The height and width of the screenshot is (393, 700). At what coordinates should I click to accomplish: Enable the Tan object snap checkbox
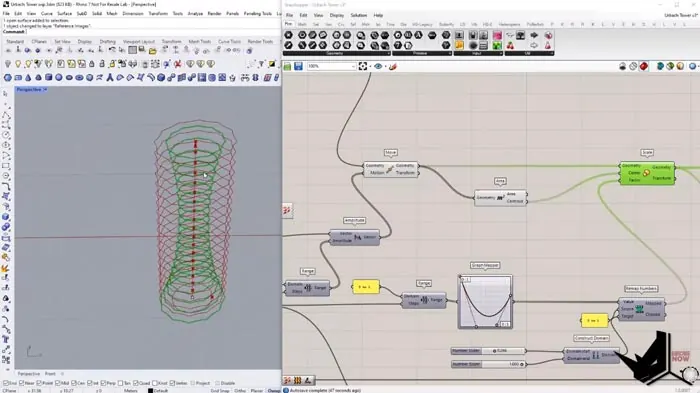pyautogui.click(x=121, y=383)
